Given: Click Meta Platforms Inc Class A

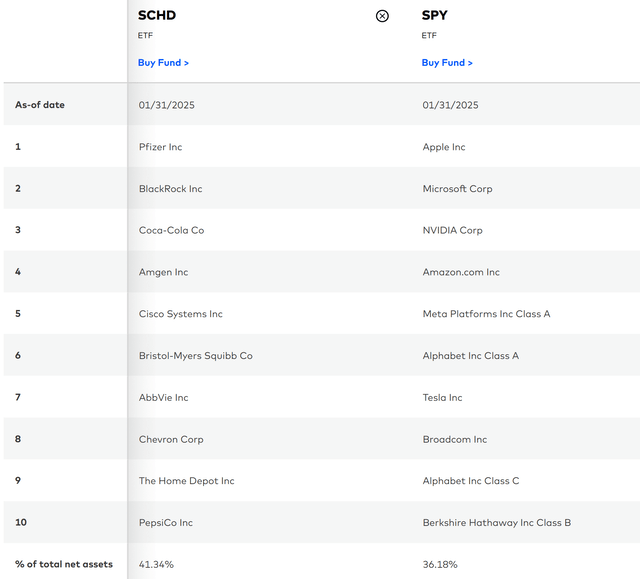Looking at the screenshot, I should click(486, 314).
